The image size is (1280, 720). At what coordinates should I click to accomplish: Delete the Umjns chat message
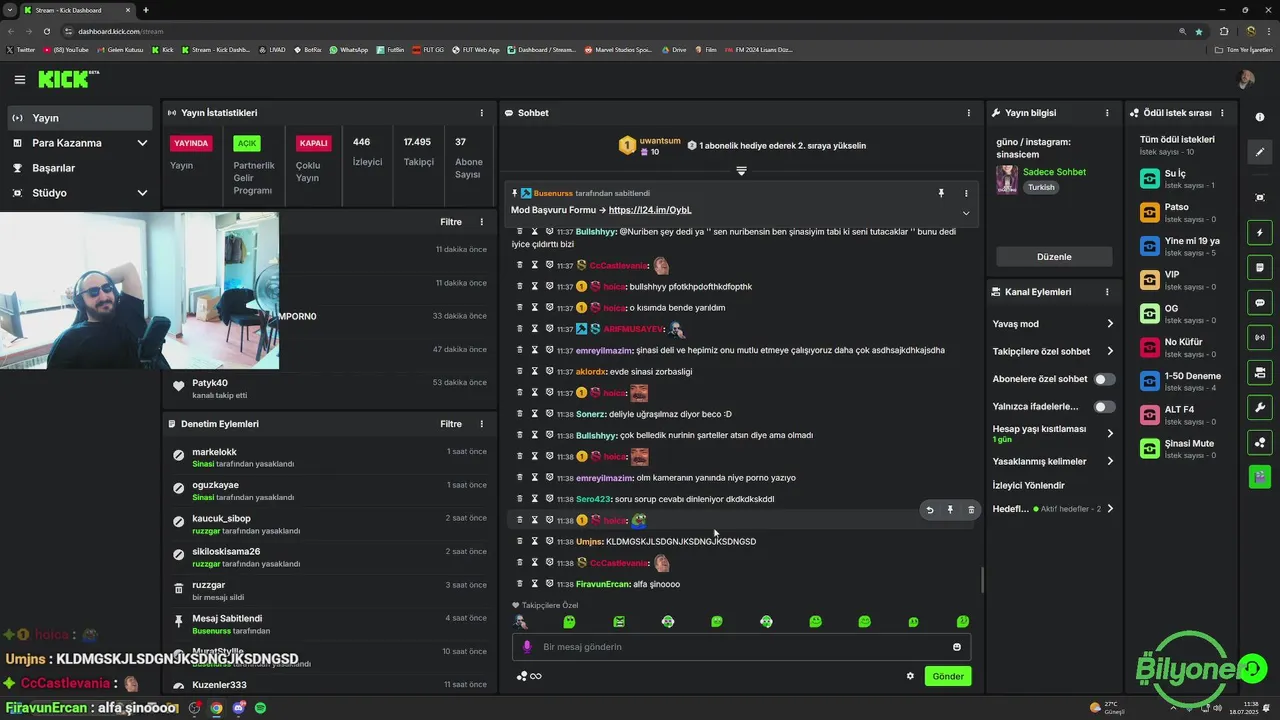(x=520, y=541)
